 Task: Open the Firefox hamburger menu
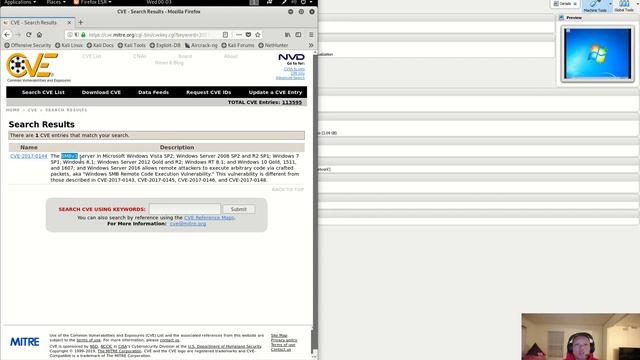[311, 35]
